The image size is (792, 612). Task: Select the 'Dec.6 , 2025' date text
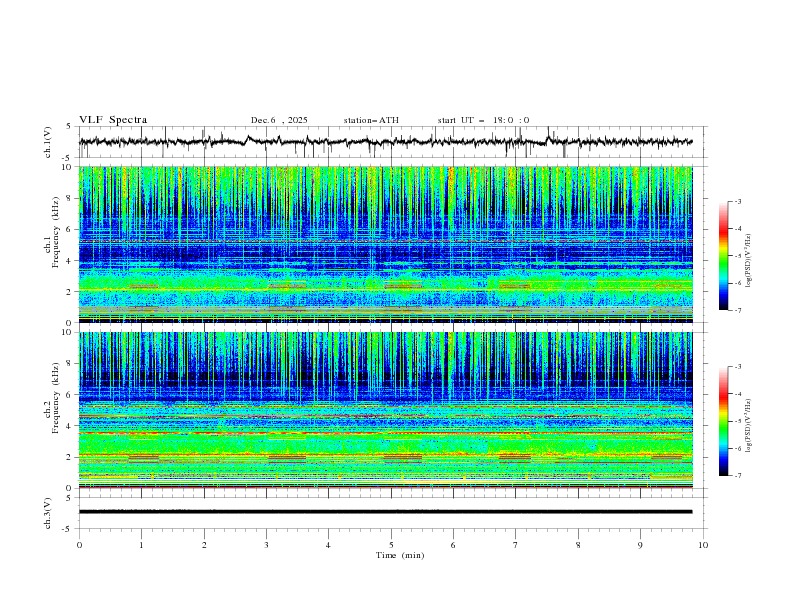279,120
